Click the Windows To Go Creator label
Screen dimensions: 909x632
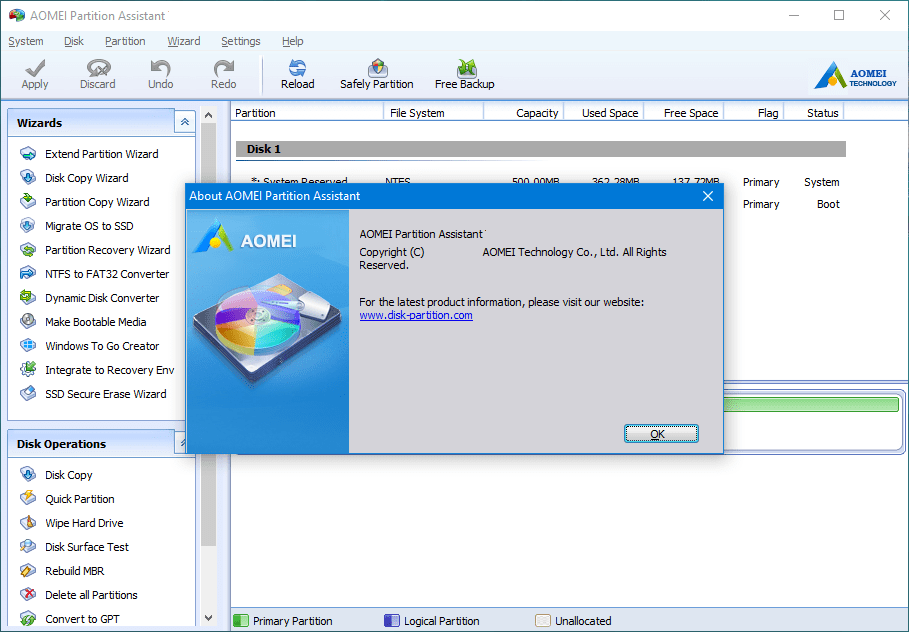pos(102,346)
